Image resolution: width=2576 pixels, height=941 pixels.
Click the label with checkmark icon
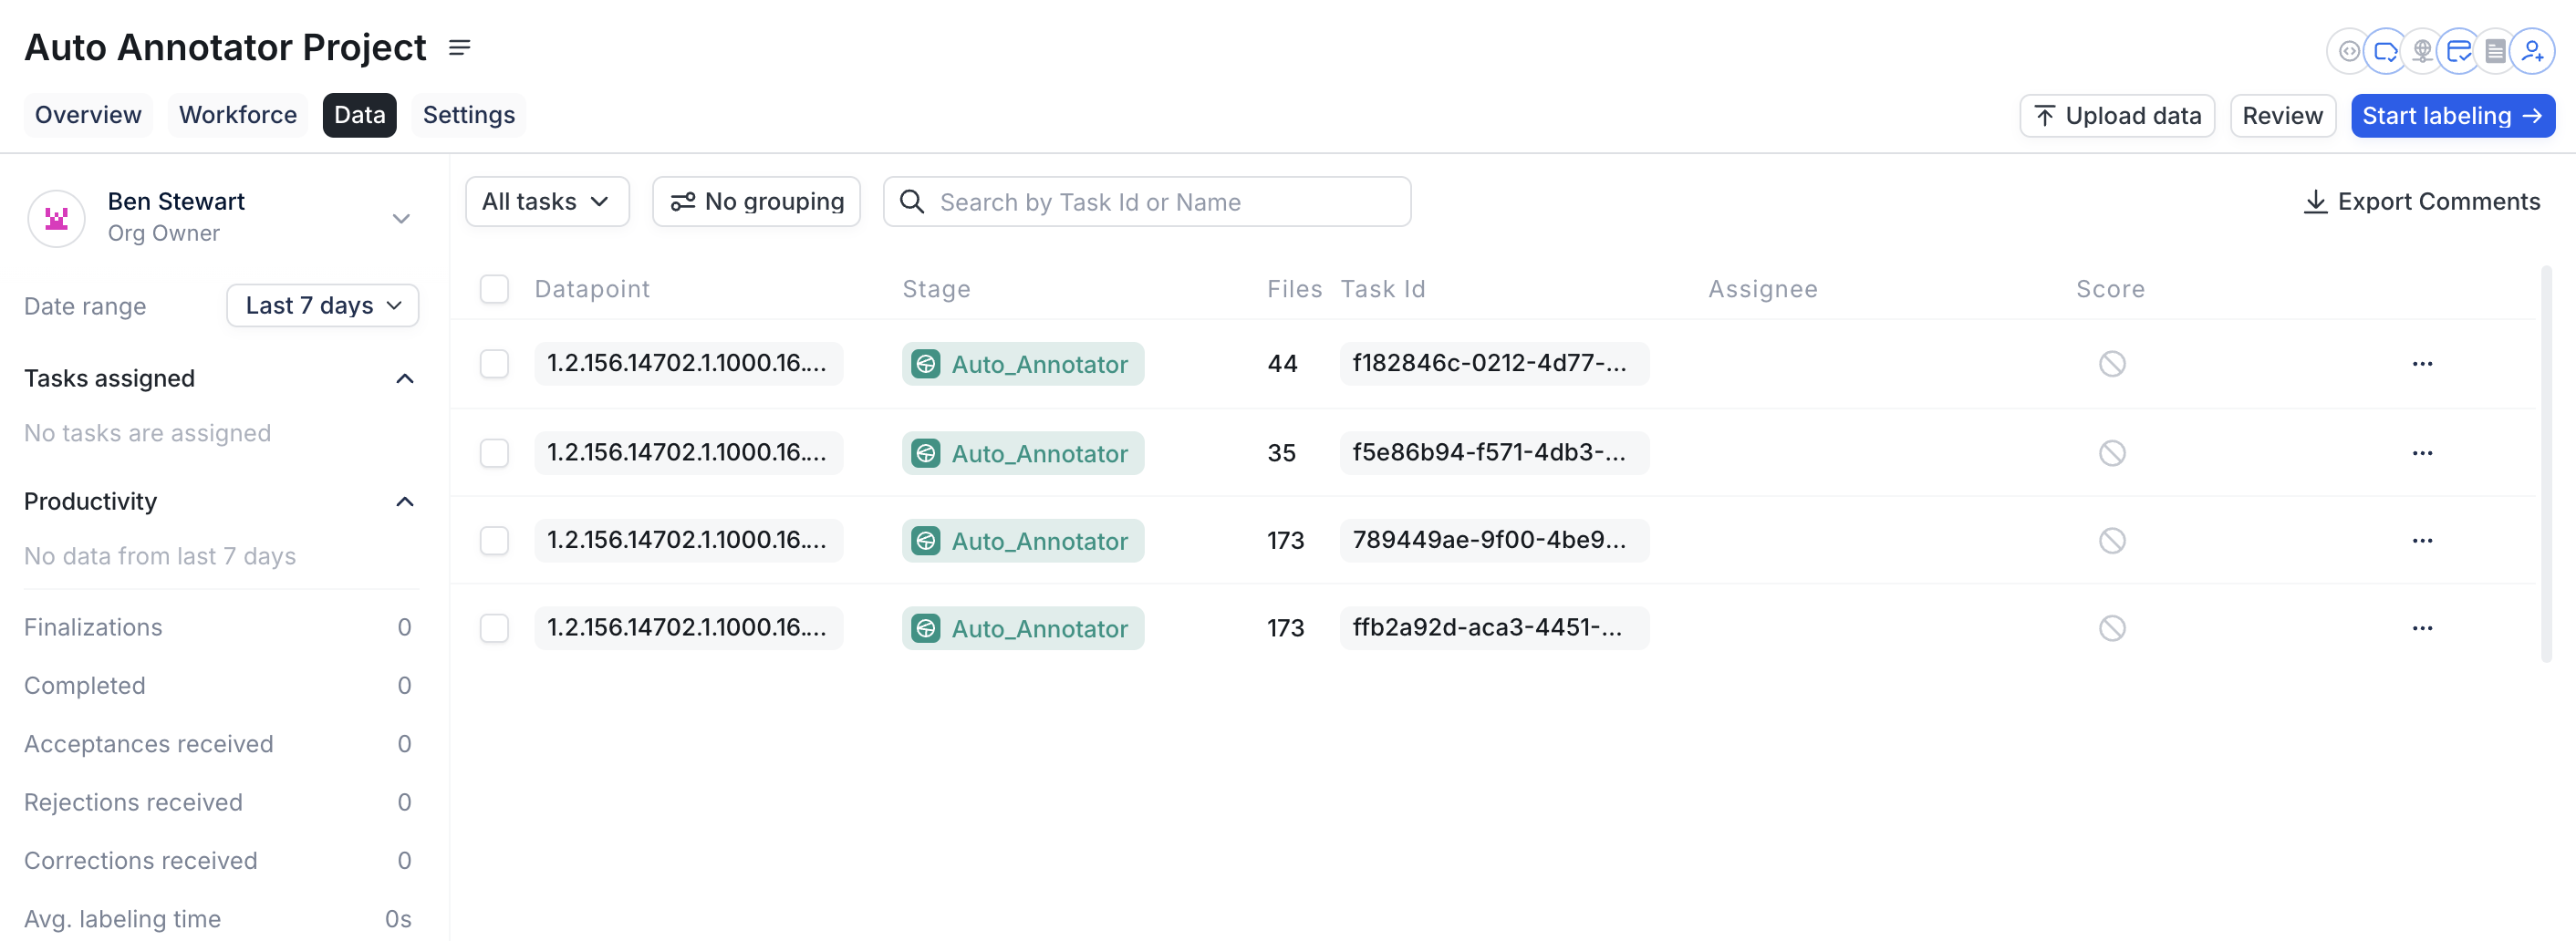[x=2385, y=51]
